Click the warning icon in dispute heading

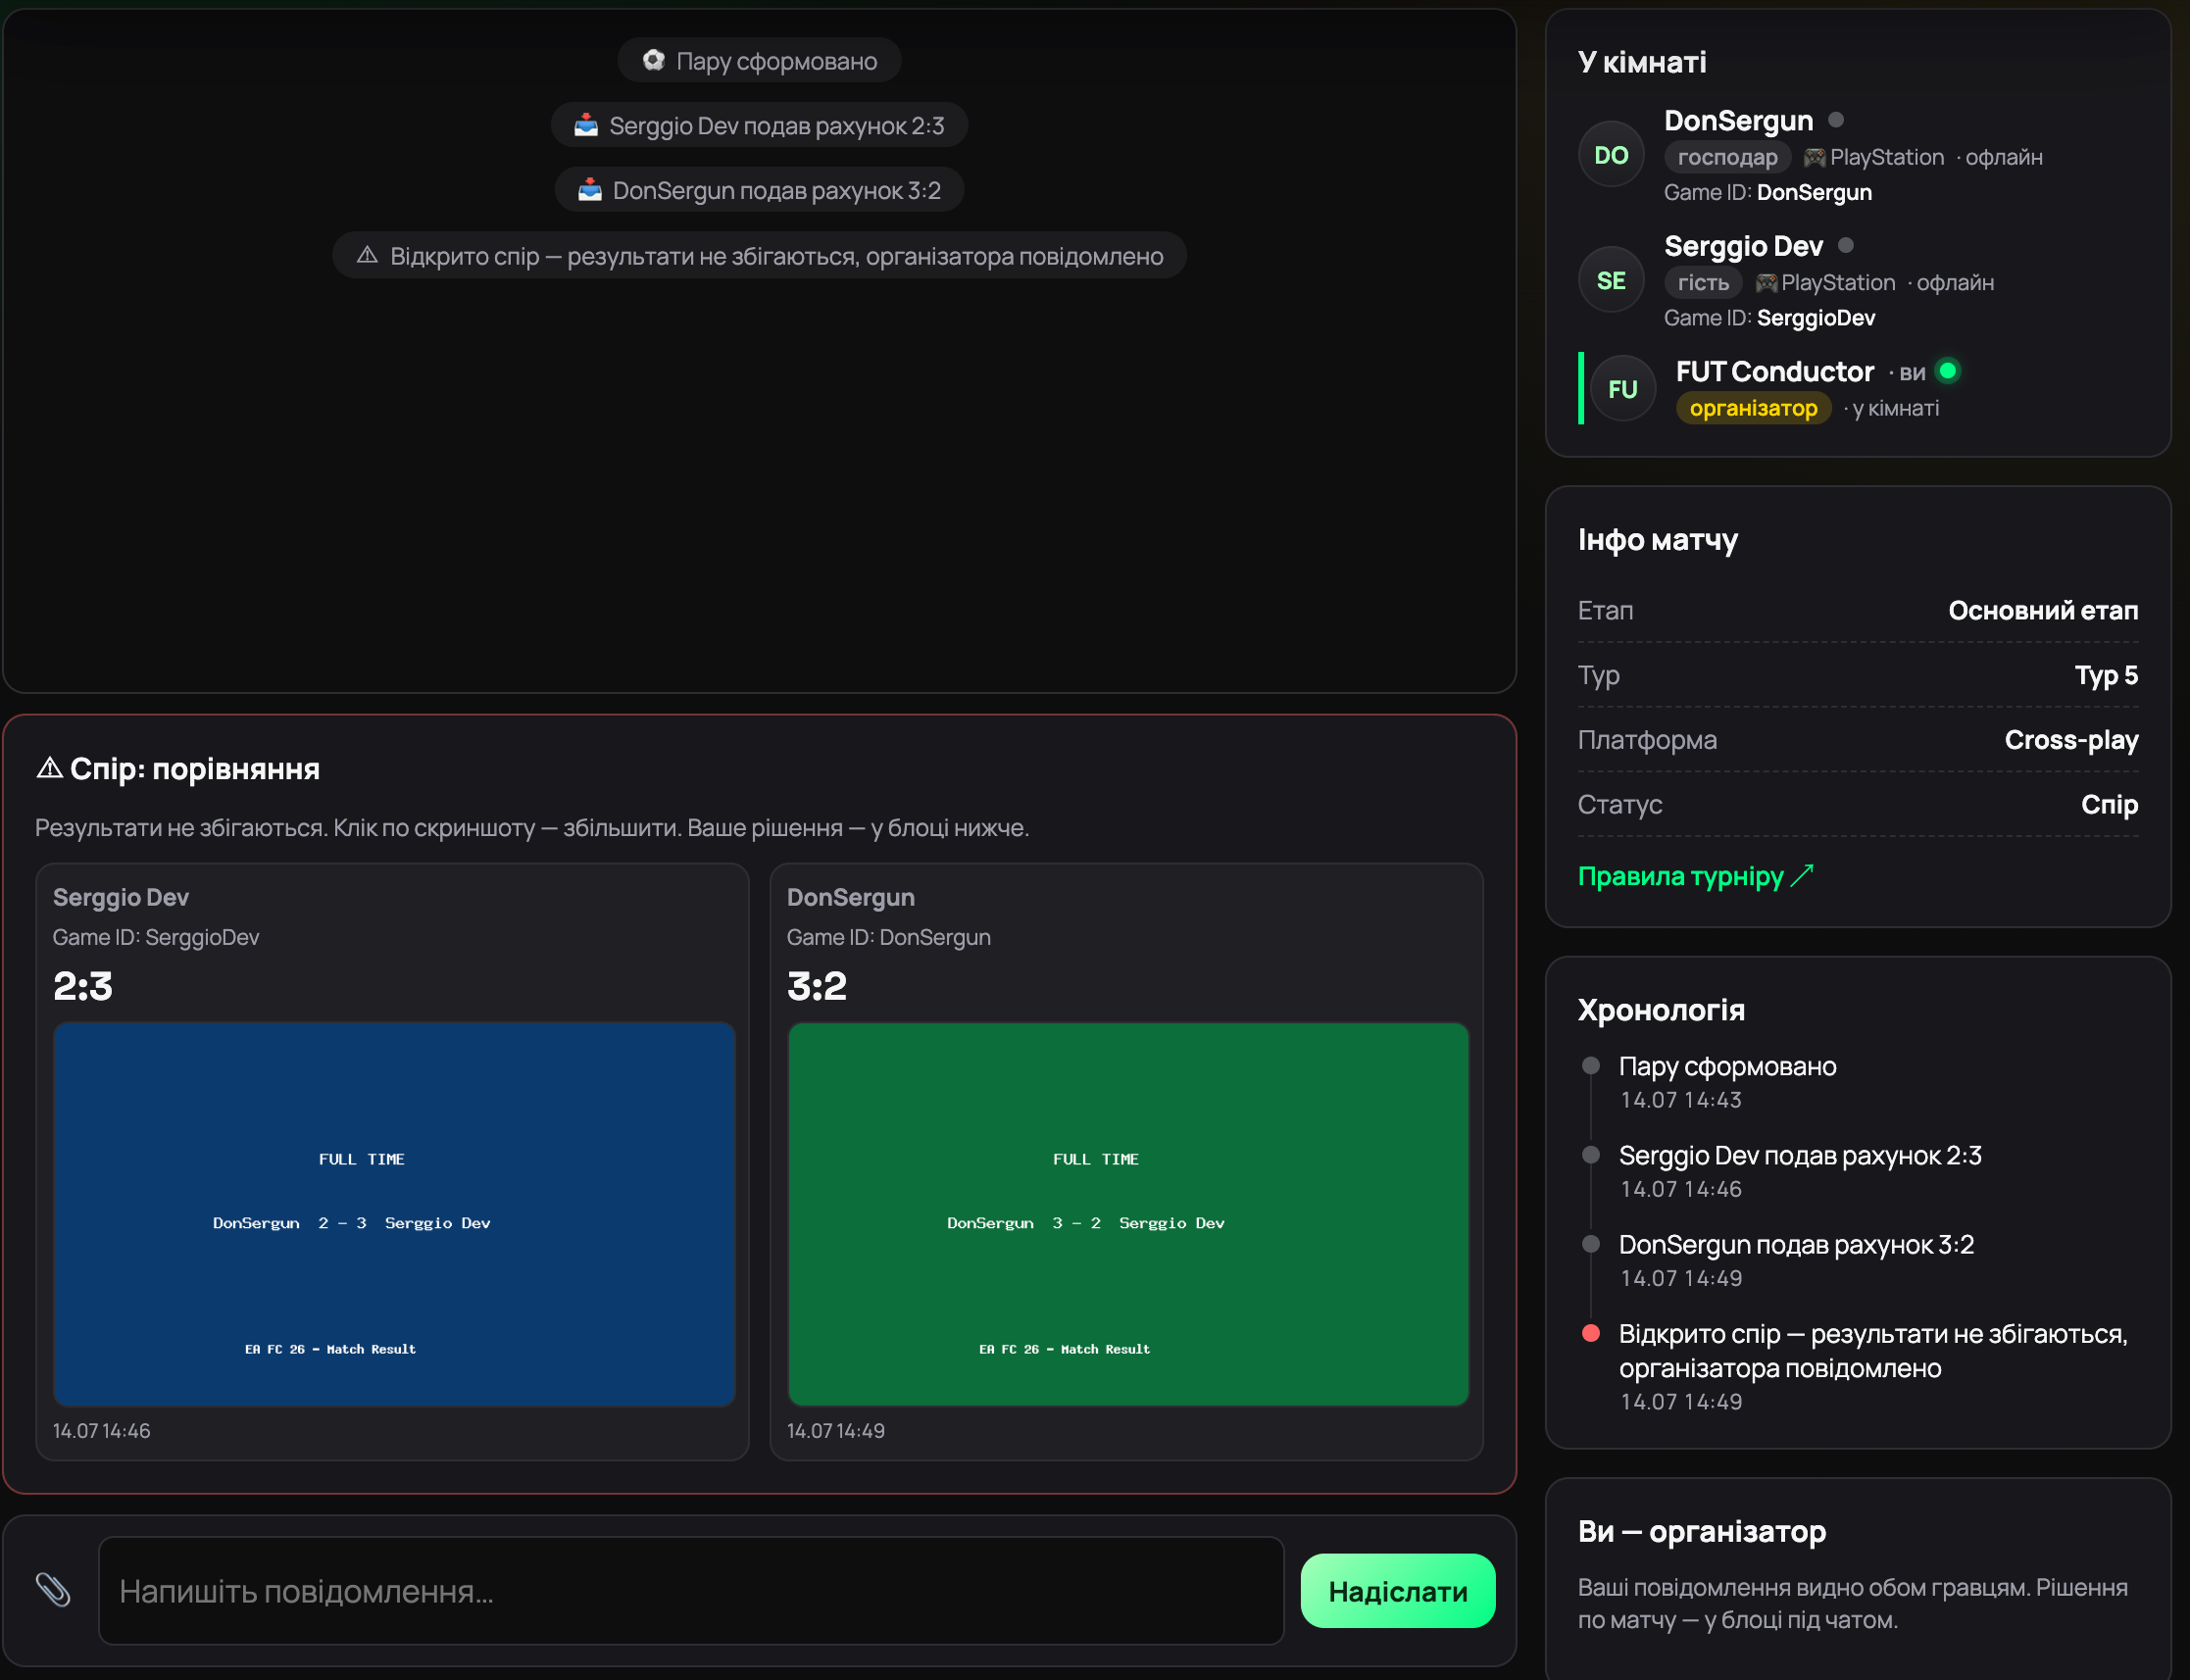click(49, 768)
